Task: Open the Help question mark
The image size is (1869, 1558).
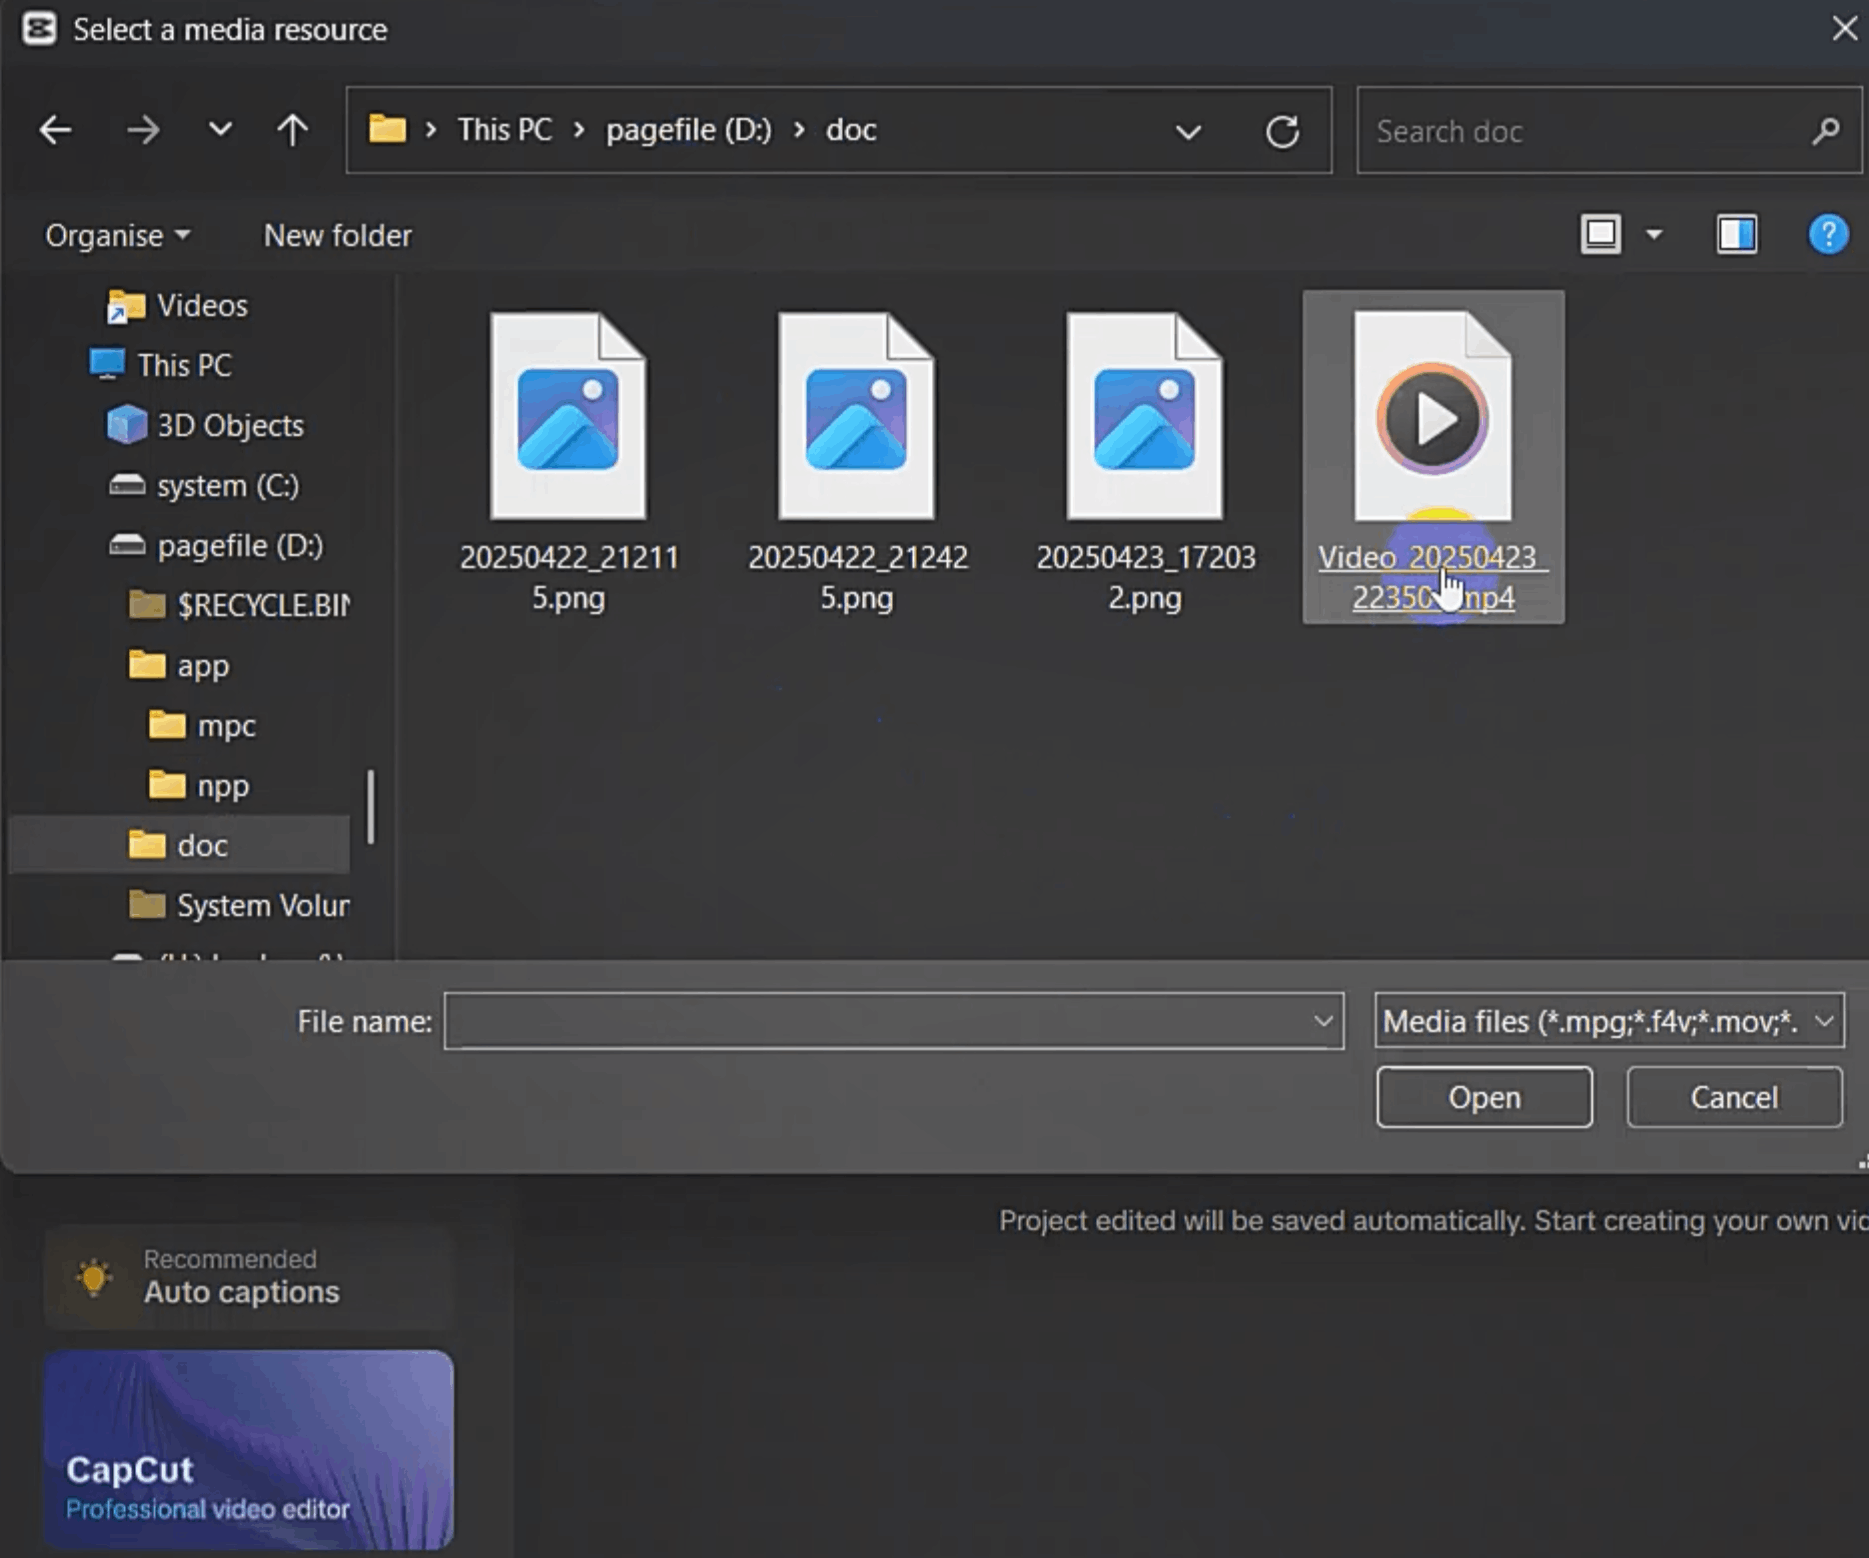Action: point(1827,235)
